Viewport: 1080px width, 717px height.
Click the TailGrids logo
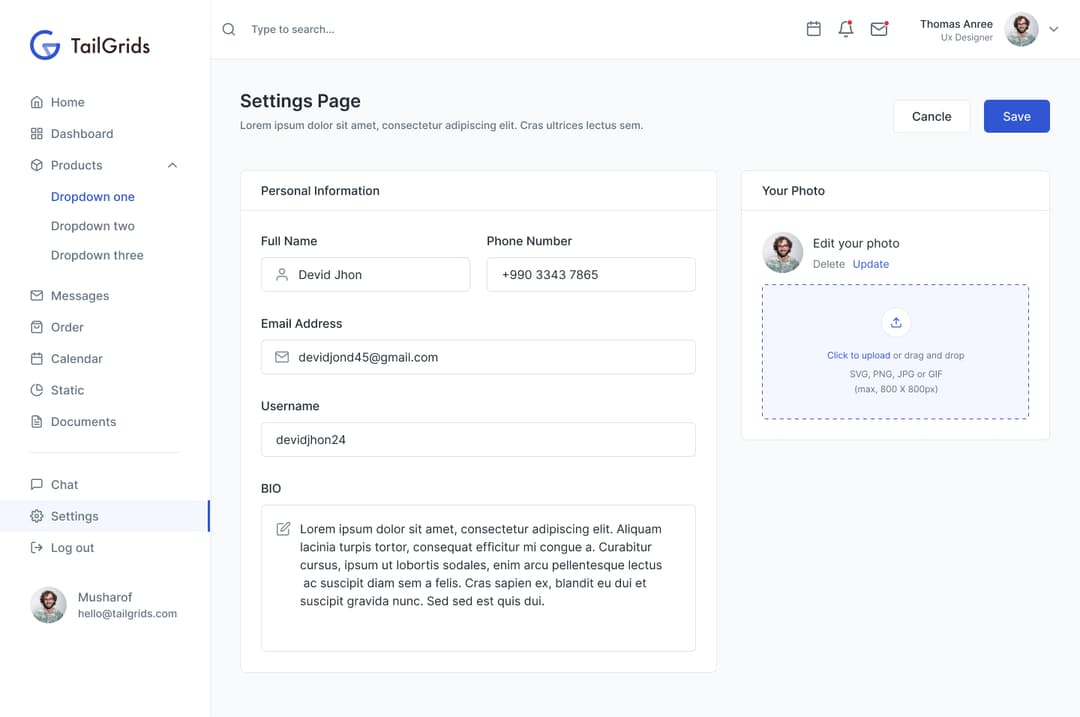(x=90, y=44)
